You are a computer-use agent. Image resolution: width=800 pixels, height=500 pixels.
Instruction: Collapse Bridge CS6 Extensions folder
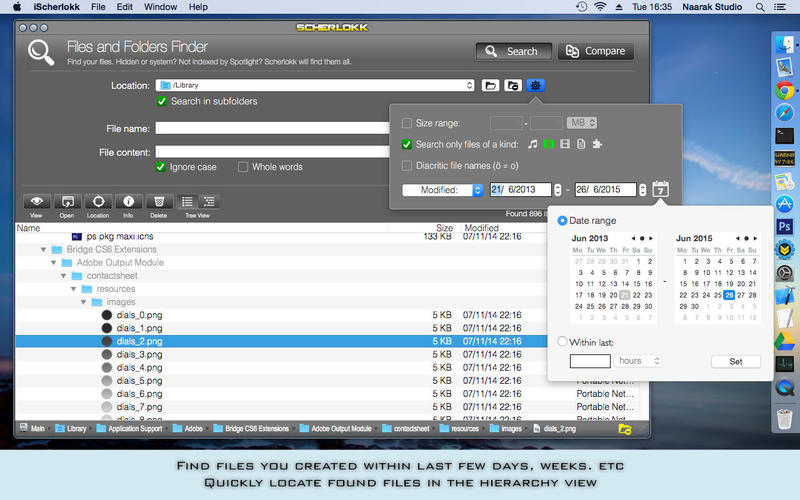(x=43, y=249)
